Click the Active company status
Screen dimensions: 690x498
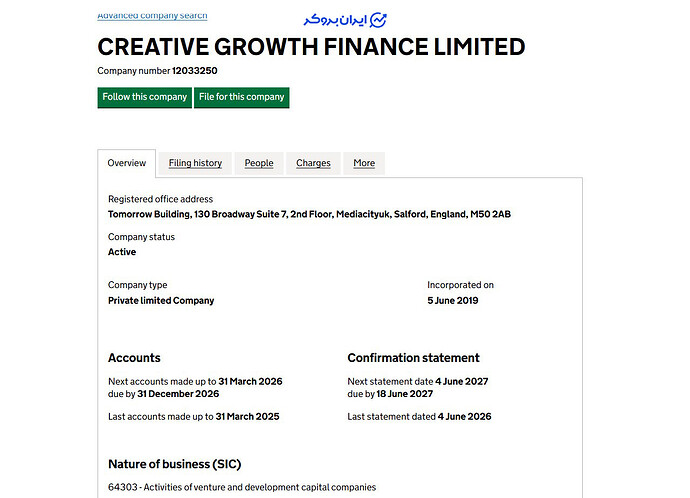tap(122, 252)
